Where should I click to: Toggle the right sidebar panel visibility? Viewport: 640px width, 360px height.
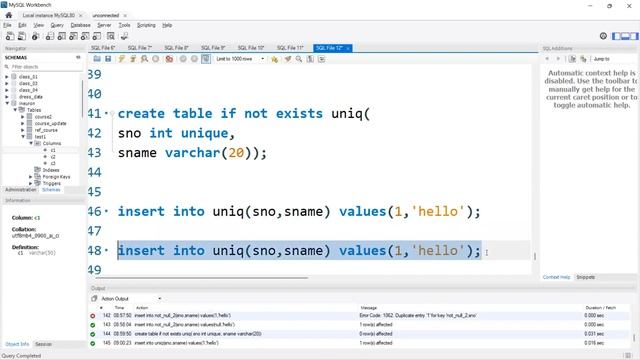click(x=634, y=36)
